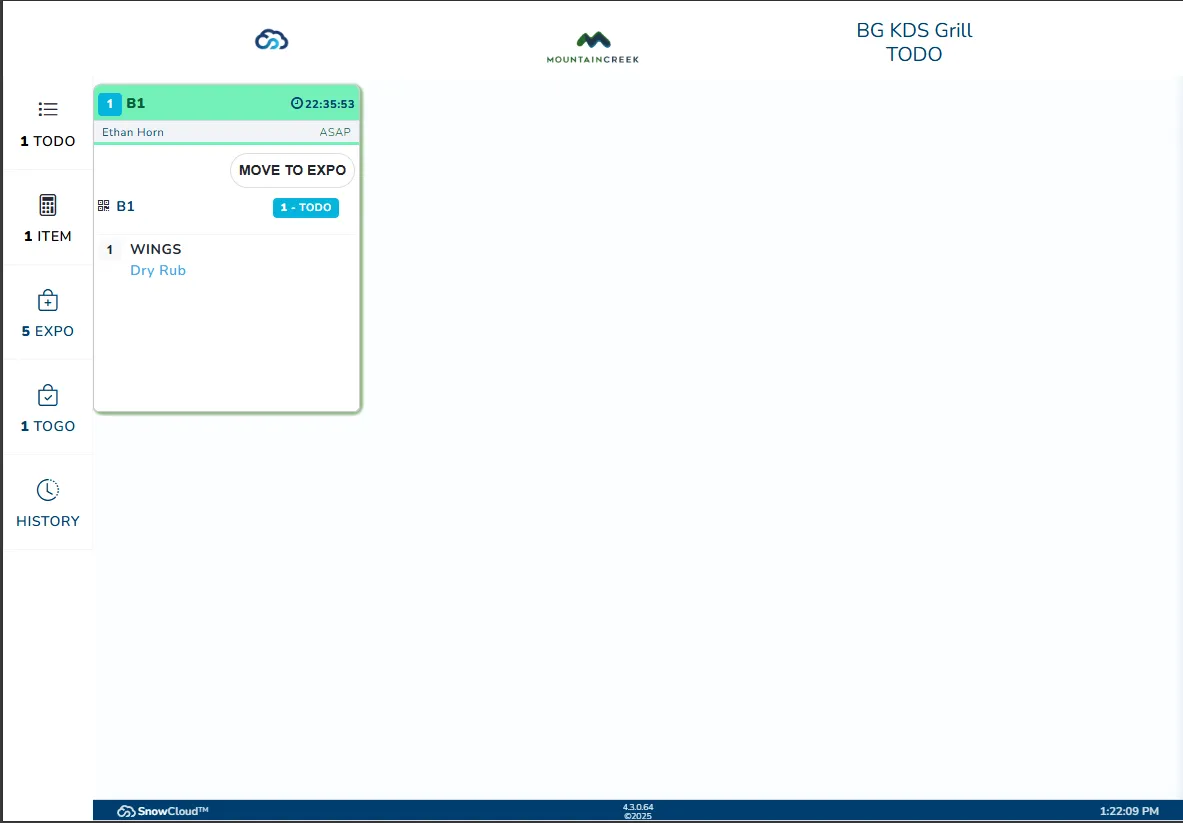Click the SnowCloud cloud logo in header
The image size is (1183, 823).
click(x=272, y=39)
